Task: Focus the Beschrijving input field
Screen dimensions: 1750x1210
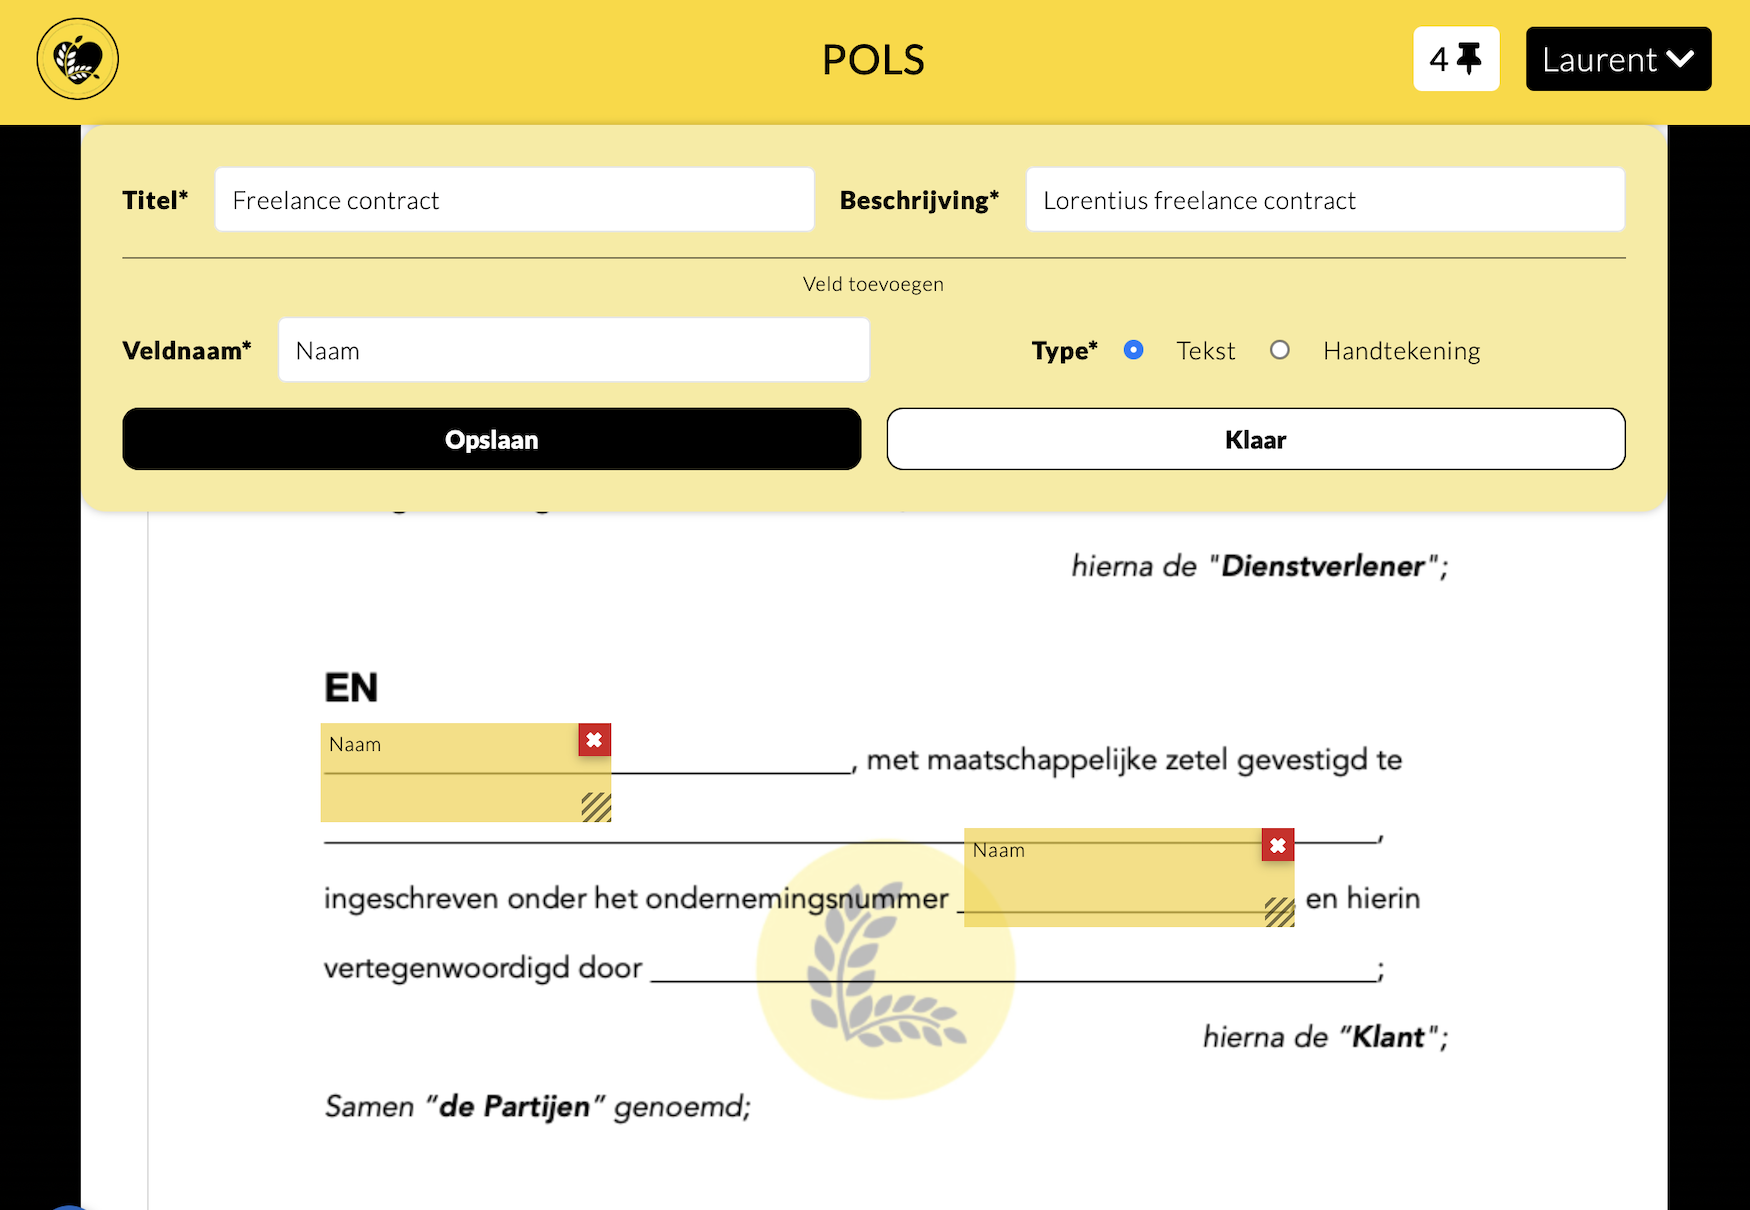Action: click(1325, 200)
